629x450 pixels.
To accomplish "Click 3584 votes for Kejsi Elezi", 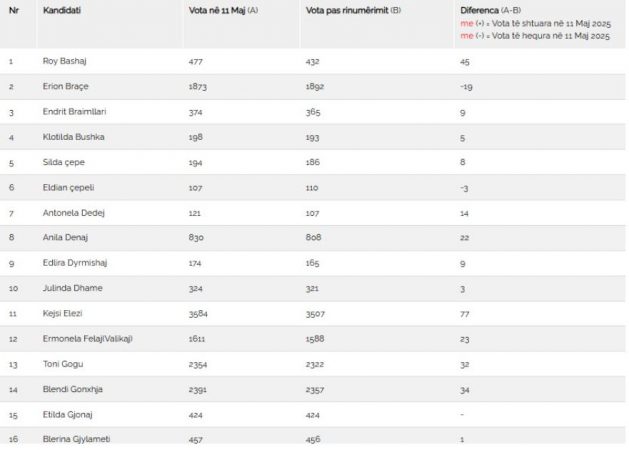I will 198,314.
